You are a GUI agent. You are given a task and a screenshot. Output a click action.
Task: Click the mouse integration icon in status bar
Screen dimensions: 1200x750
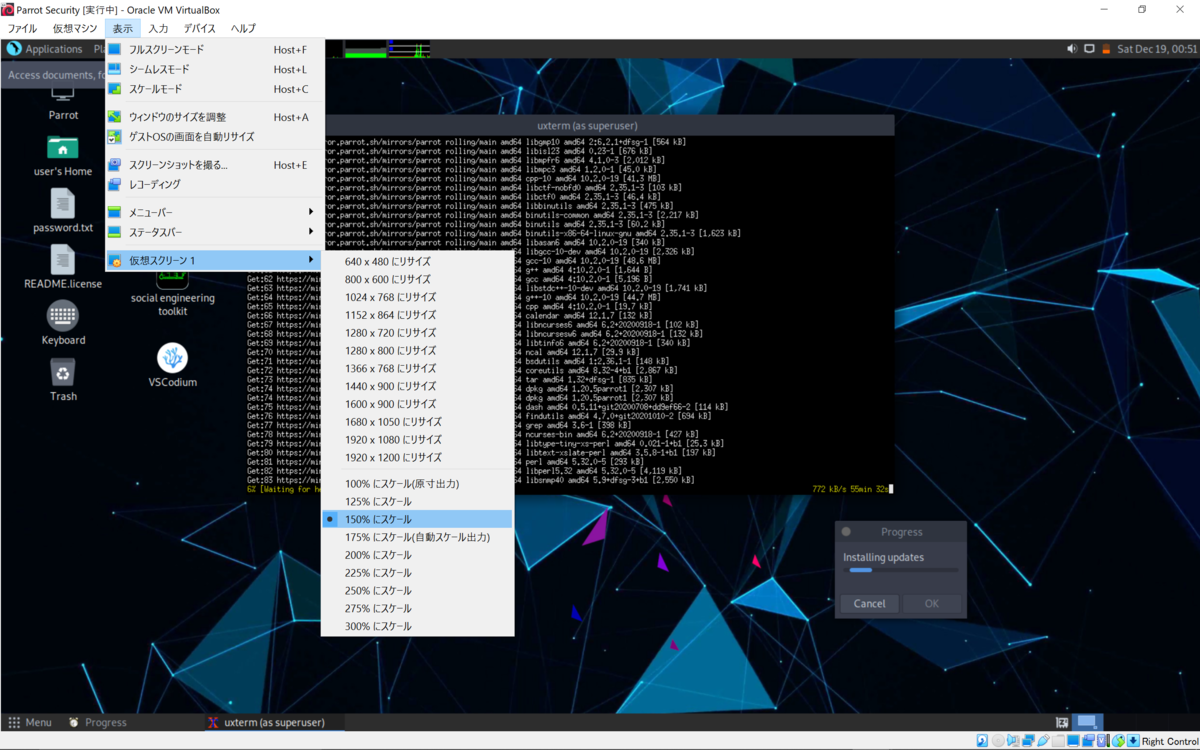1118,741
